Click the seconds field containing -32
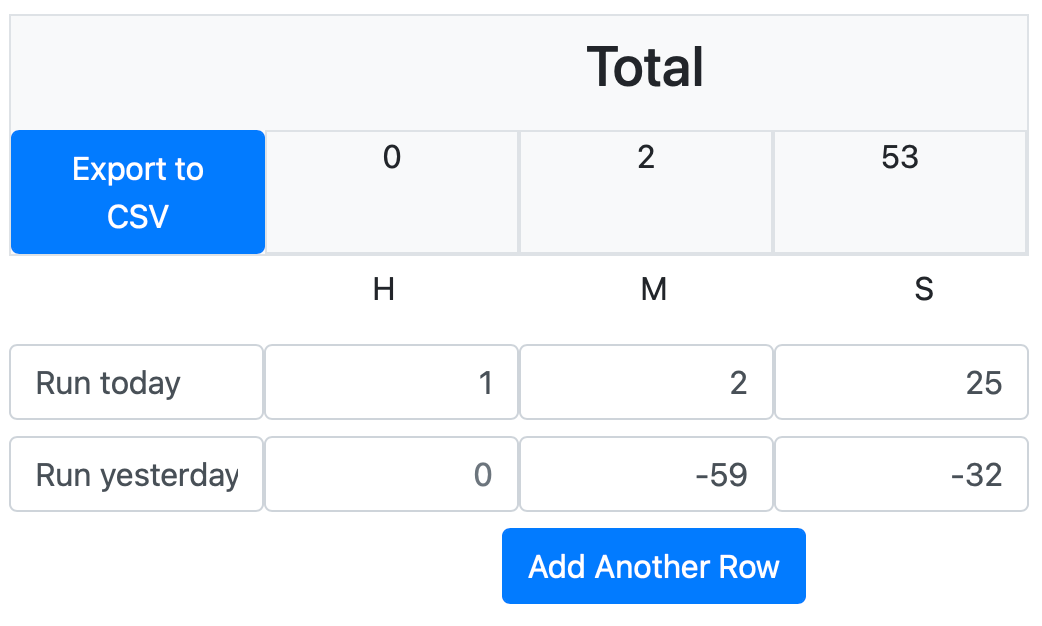 (901, 474)
